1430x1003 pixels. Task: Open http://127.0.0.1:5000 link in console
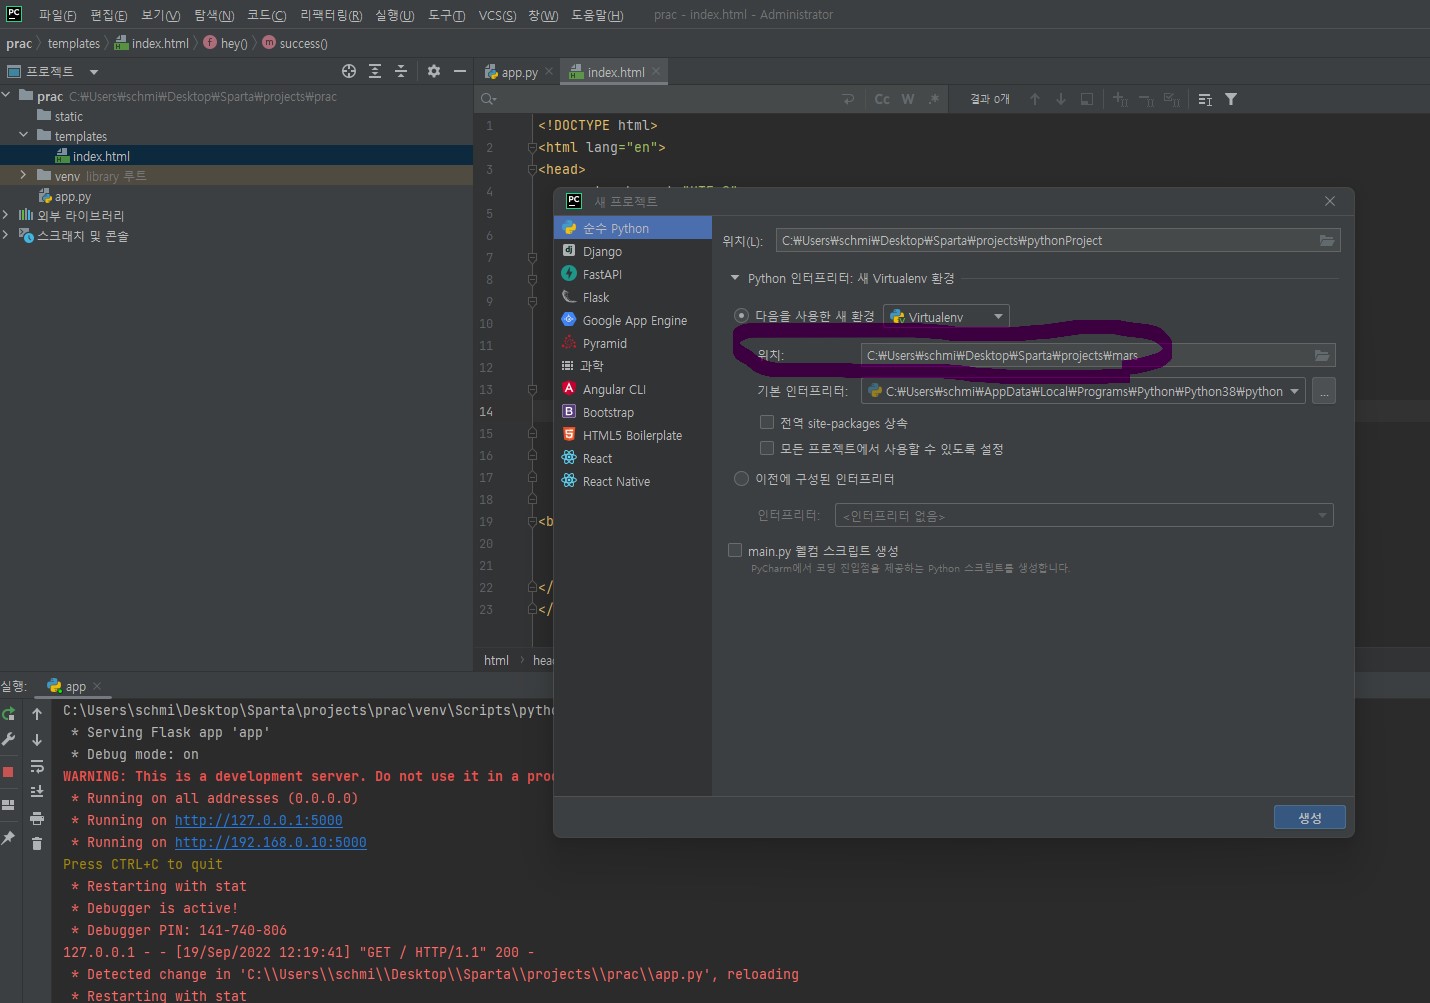point(259,820)
